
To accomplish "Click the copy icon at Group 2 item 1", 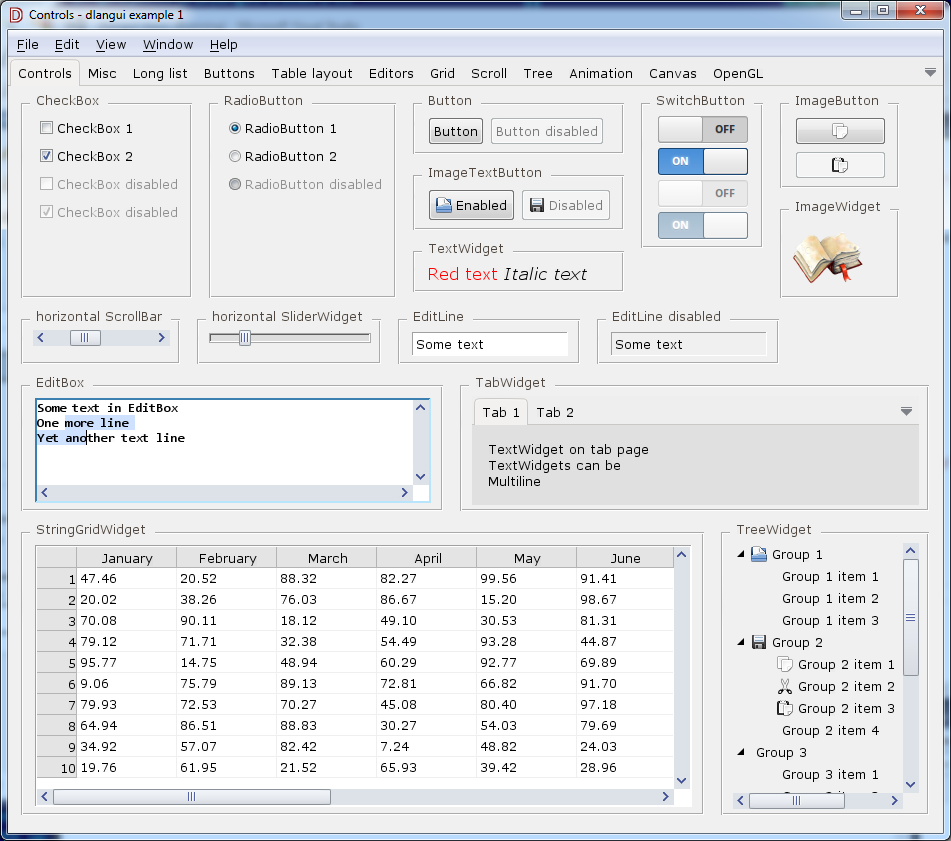I will [x=784, y=665].
